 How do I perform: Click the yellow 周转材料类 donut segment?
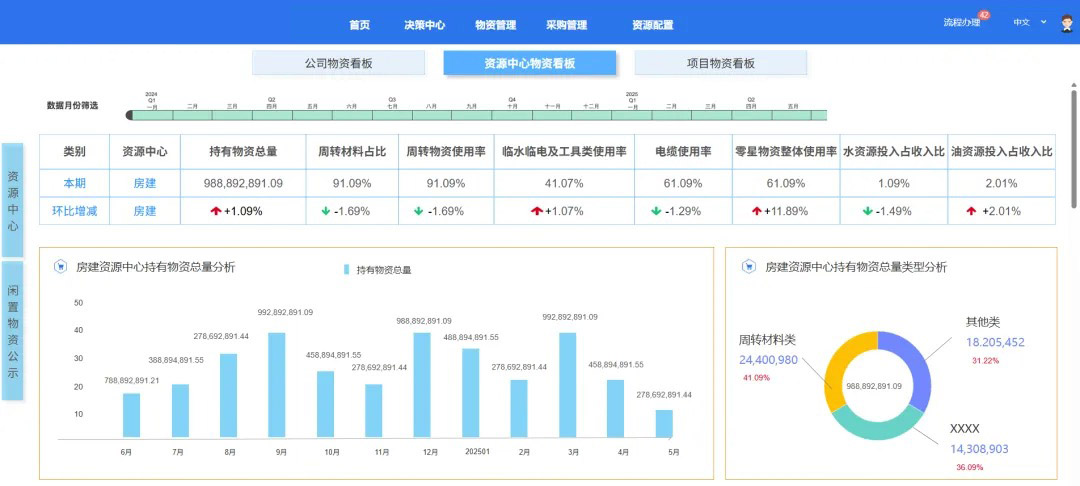tap(840, 368)
